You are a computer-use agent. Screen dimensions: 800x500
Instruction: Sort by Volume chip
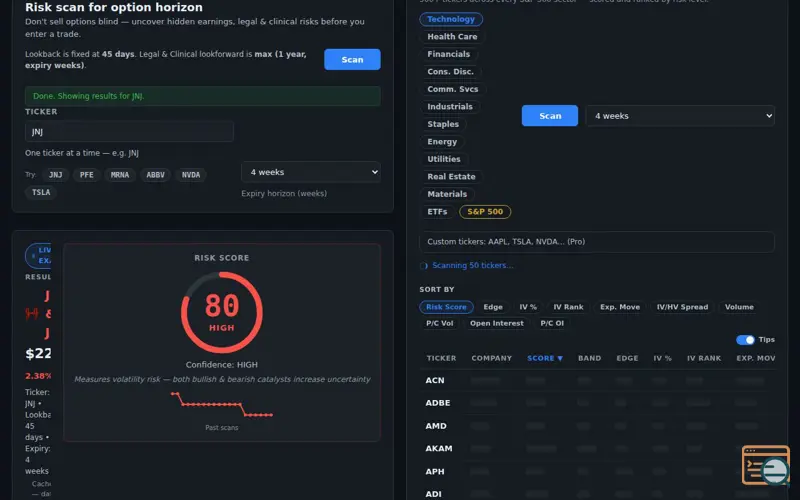(739, 307)
